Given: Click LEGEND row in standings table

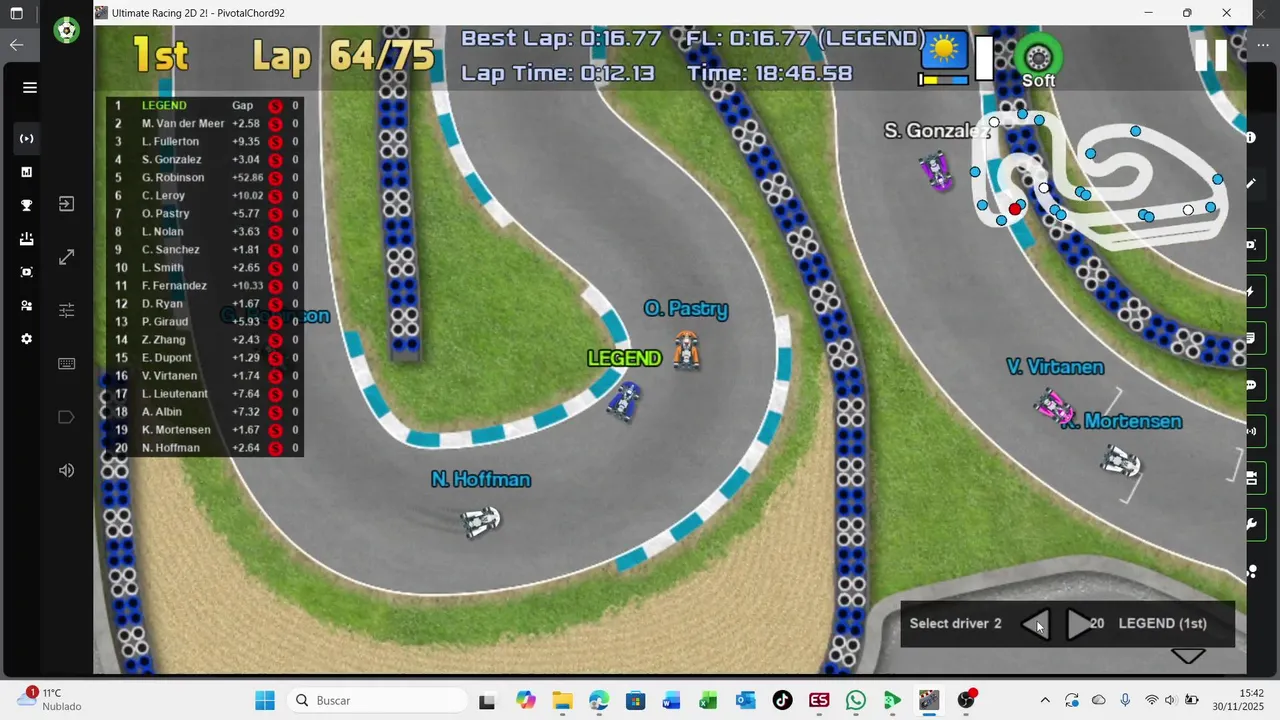Looking at the screenshot, I should click(205, 105).
